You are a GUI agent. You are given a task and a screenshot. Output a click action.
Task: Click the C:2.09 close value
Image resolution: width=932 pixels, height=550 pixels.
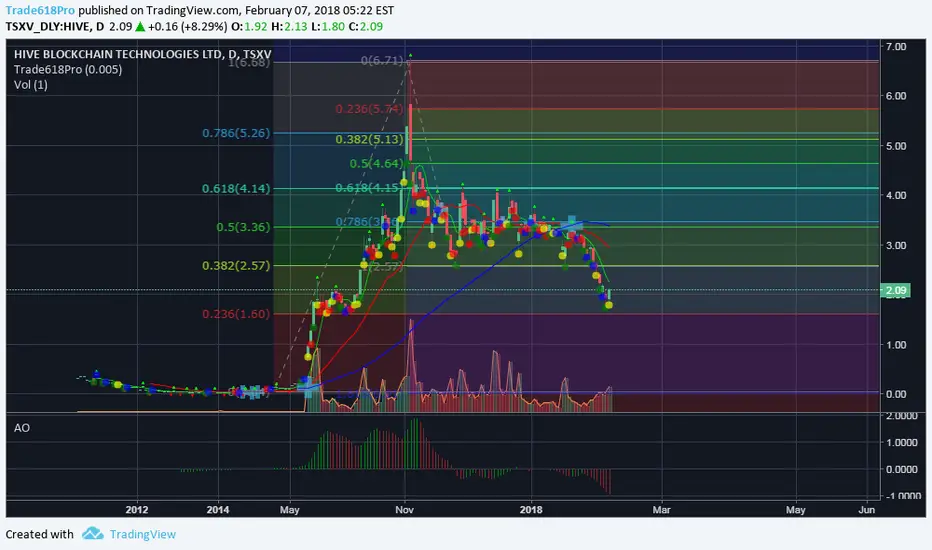tap(366, 26)
